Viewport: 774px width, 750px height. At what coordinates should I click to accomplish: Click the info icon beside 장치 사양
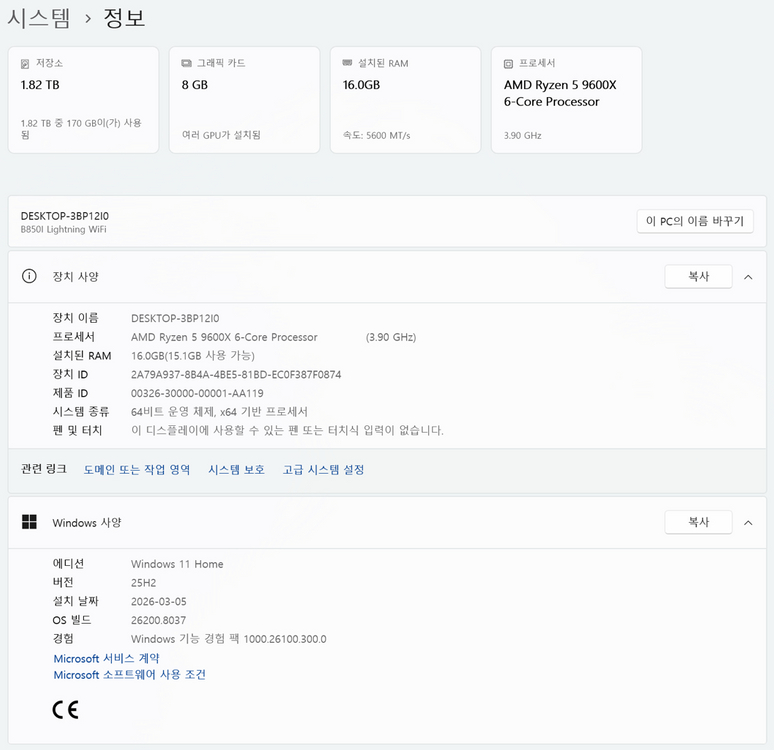point(30,277)
